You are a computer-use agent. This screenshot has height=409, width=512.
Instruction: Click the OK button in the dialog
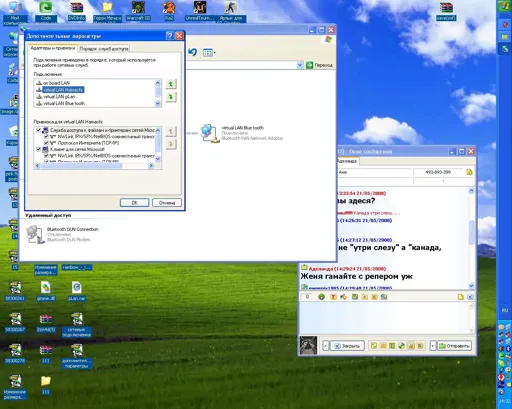point(134,203)
